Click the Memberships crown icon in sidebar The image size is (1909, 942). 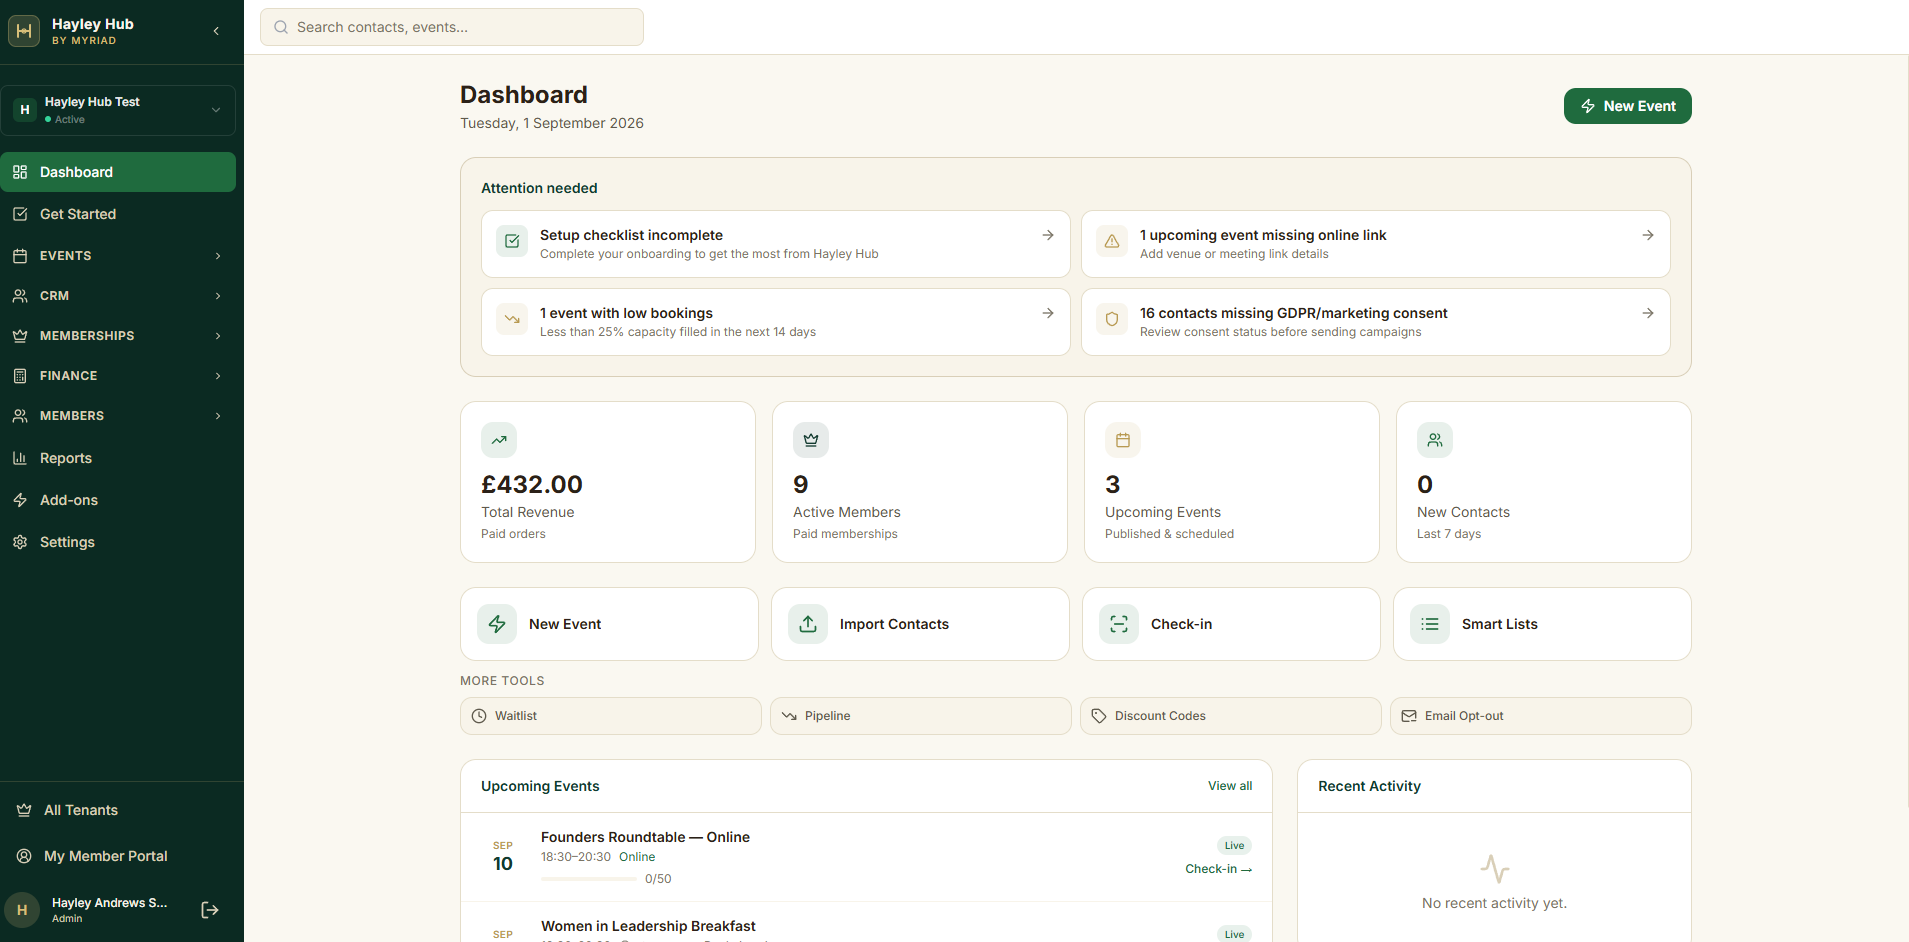click(20, 336)
